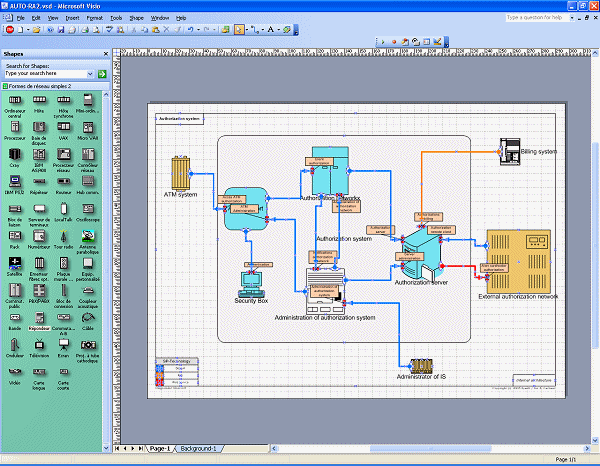Open the File menu

(x=20, y=18)
